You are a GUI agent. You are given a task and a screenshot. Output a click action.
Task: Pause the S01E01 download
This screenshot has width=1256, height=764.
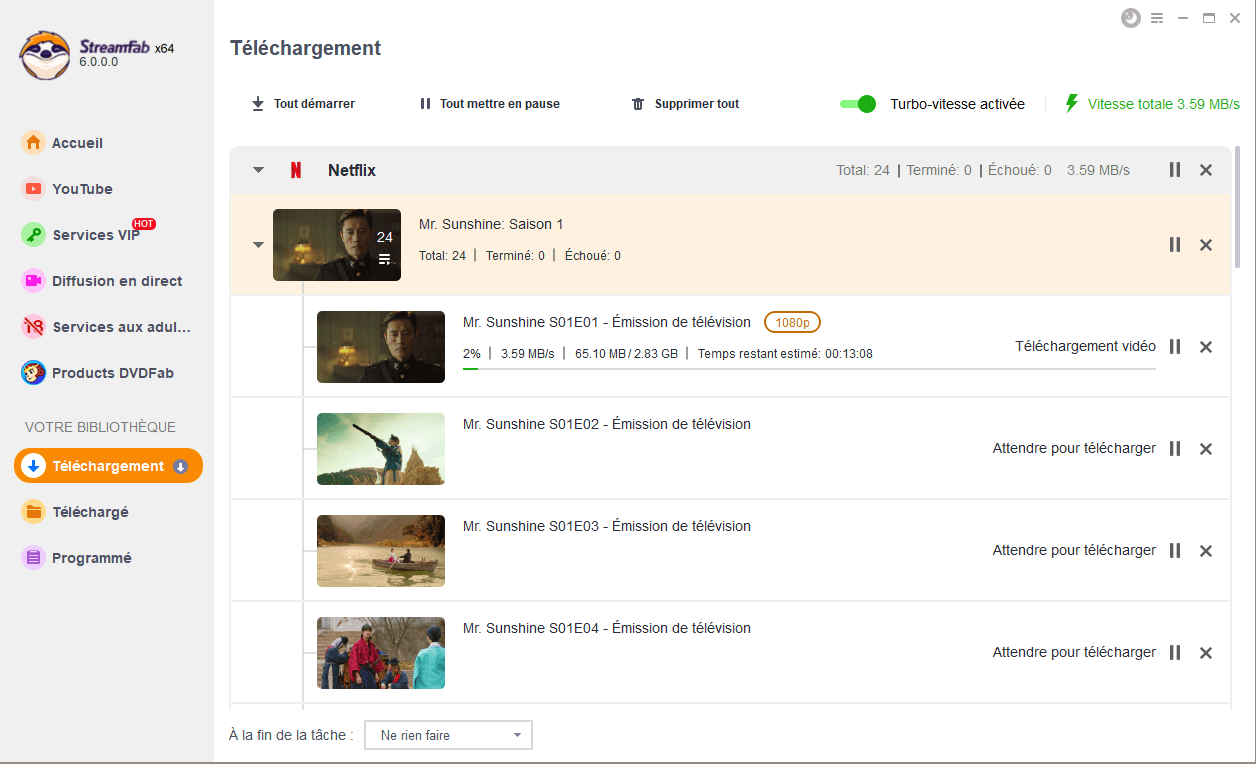tap(1175, 347)
